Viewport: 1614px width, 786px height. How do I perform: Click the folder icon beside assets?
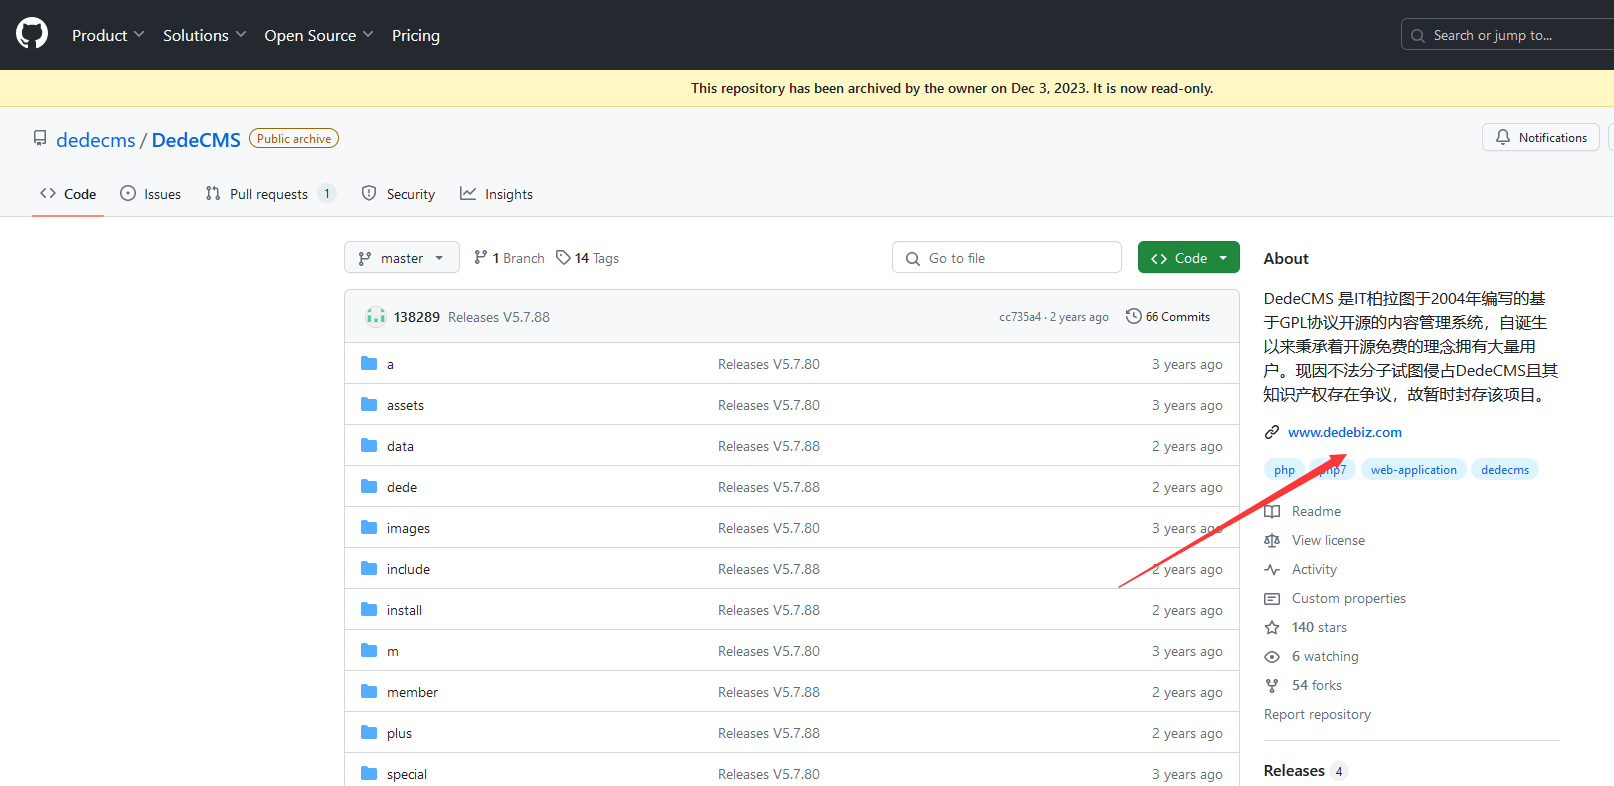point(369,405)
